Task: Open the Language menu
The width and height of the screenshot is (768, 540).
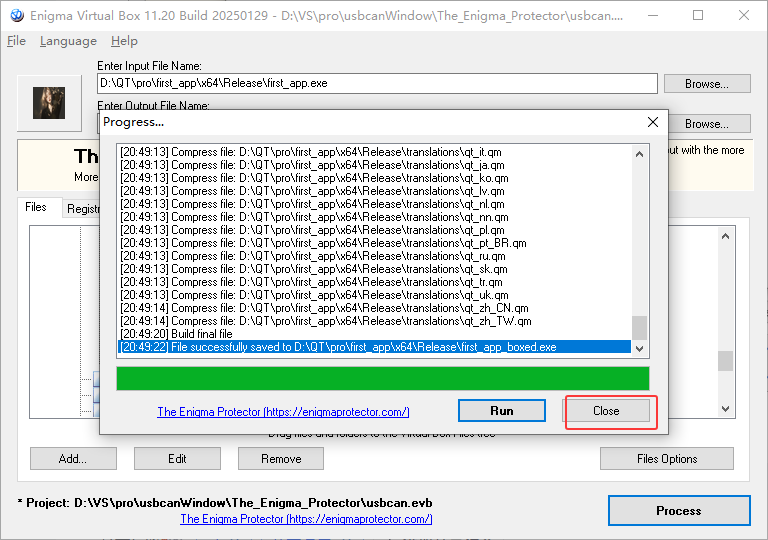Action: pyautogui.click(x=68, y=41)
